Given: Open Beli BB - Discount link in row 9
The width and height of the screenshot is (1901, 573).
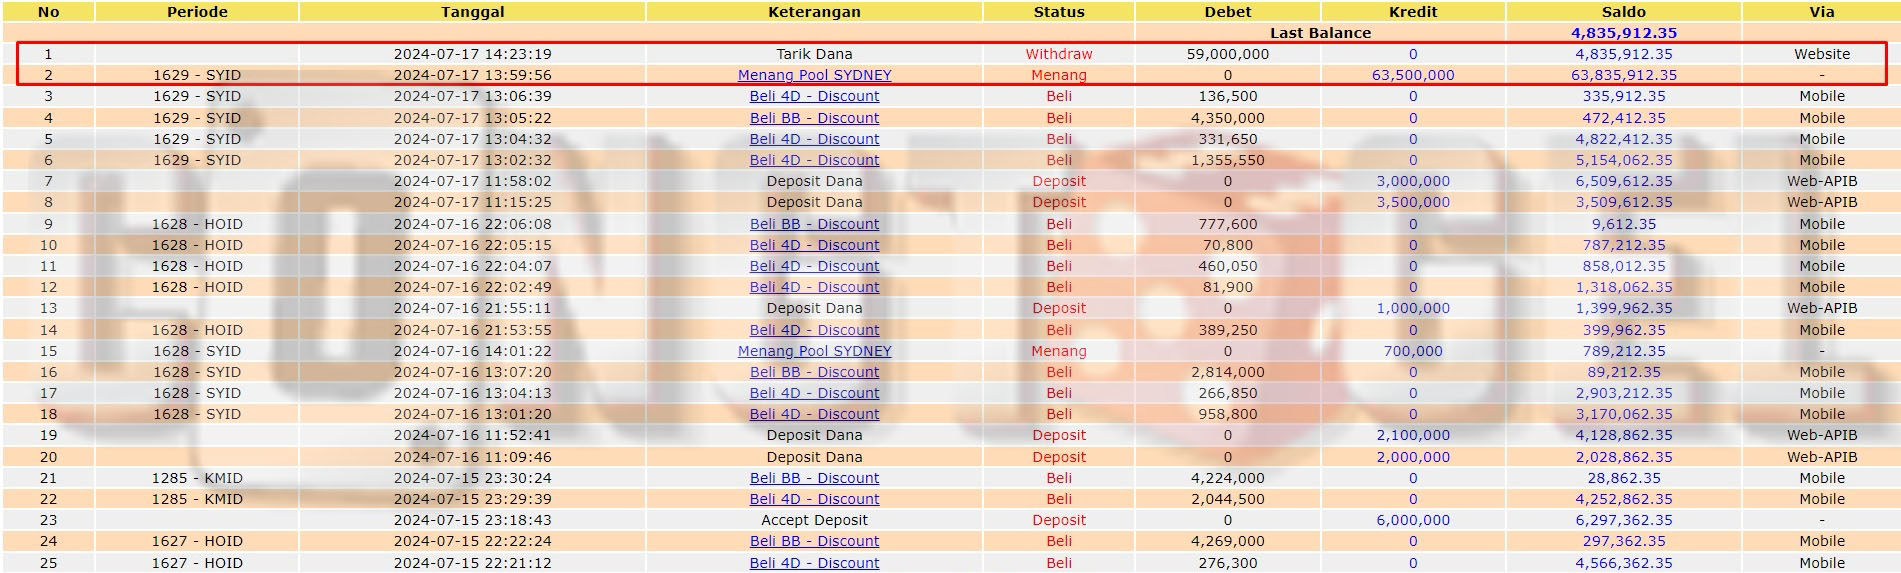Looking at the screenshot, I should pyautogui.click(x=814, y=224).
